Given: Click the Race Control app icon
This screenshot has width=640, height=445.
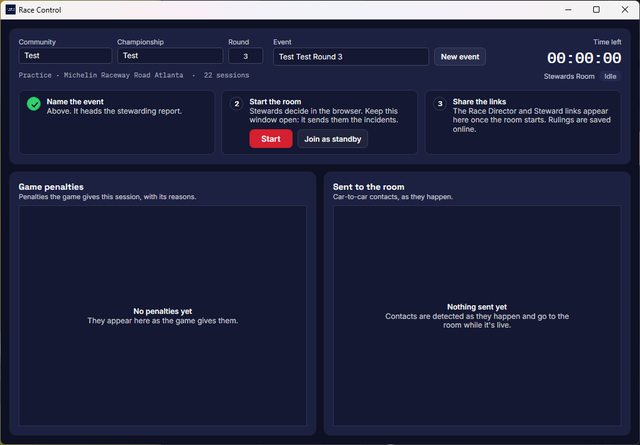Looking at the screenshot, I should pyautogui.click(x=11, y=9).
